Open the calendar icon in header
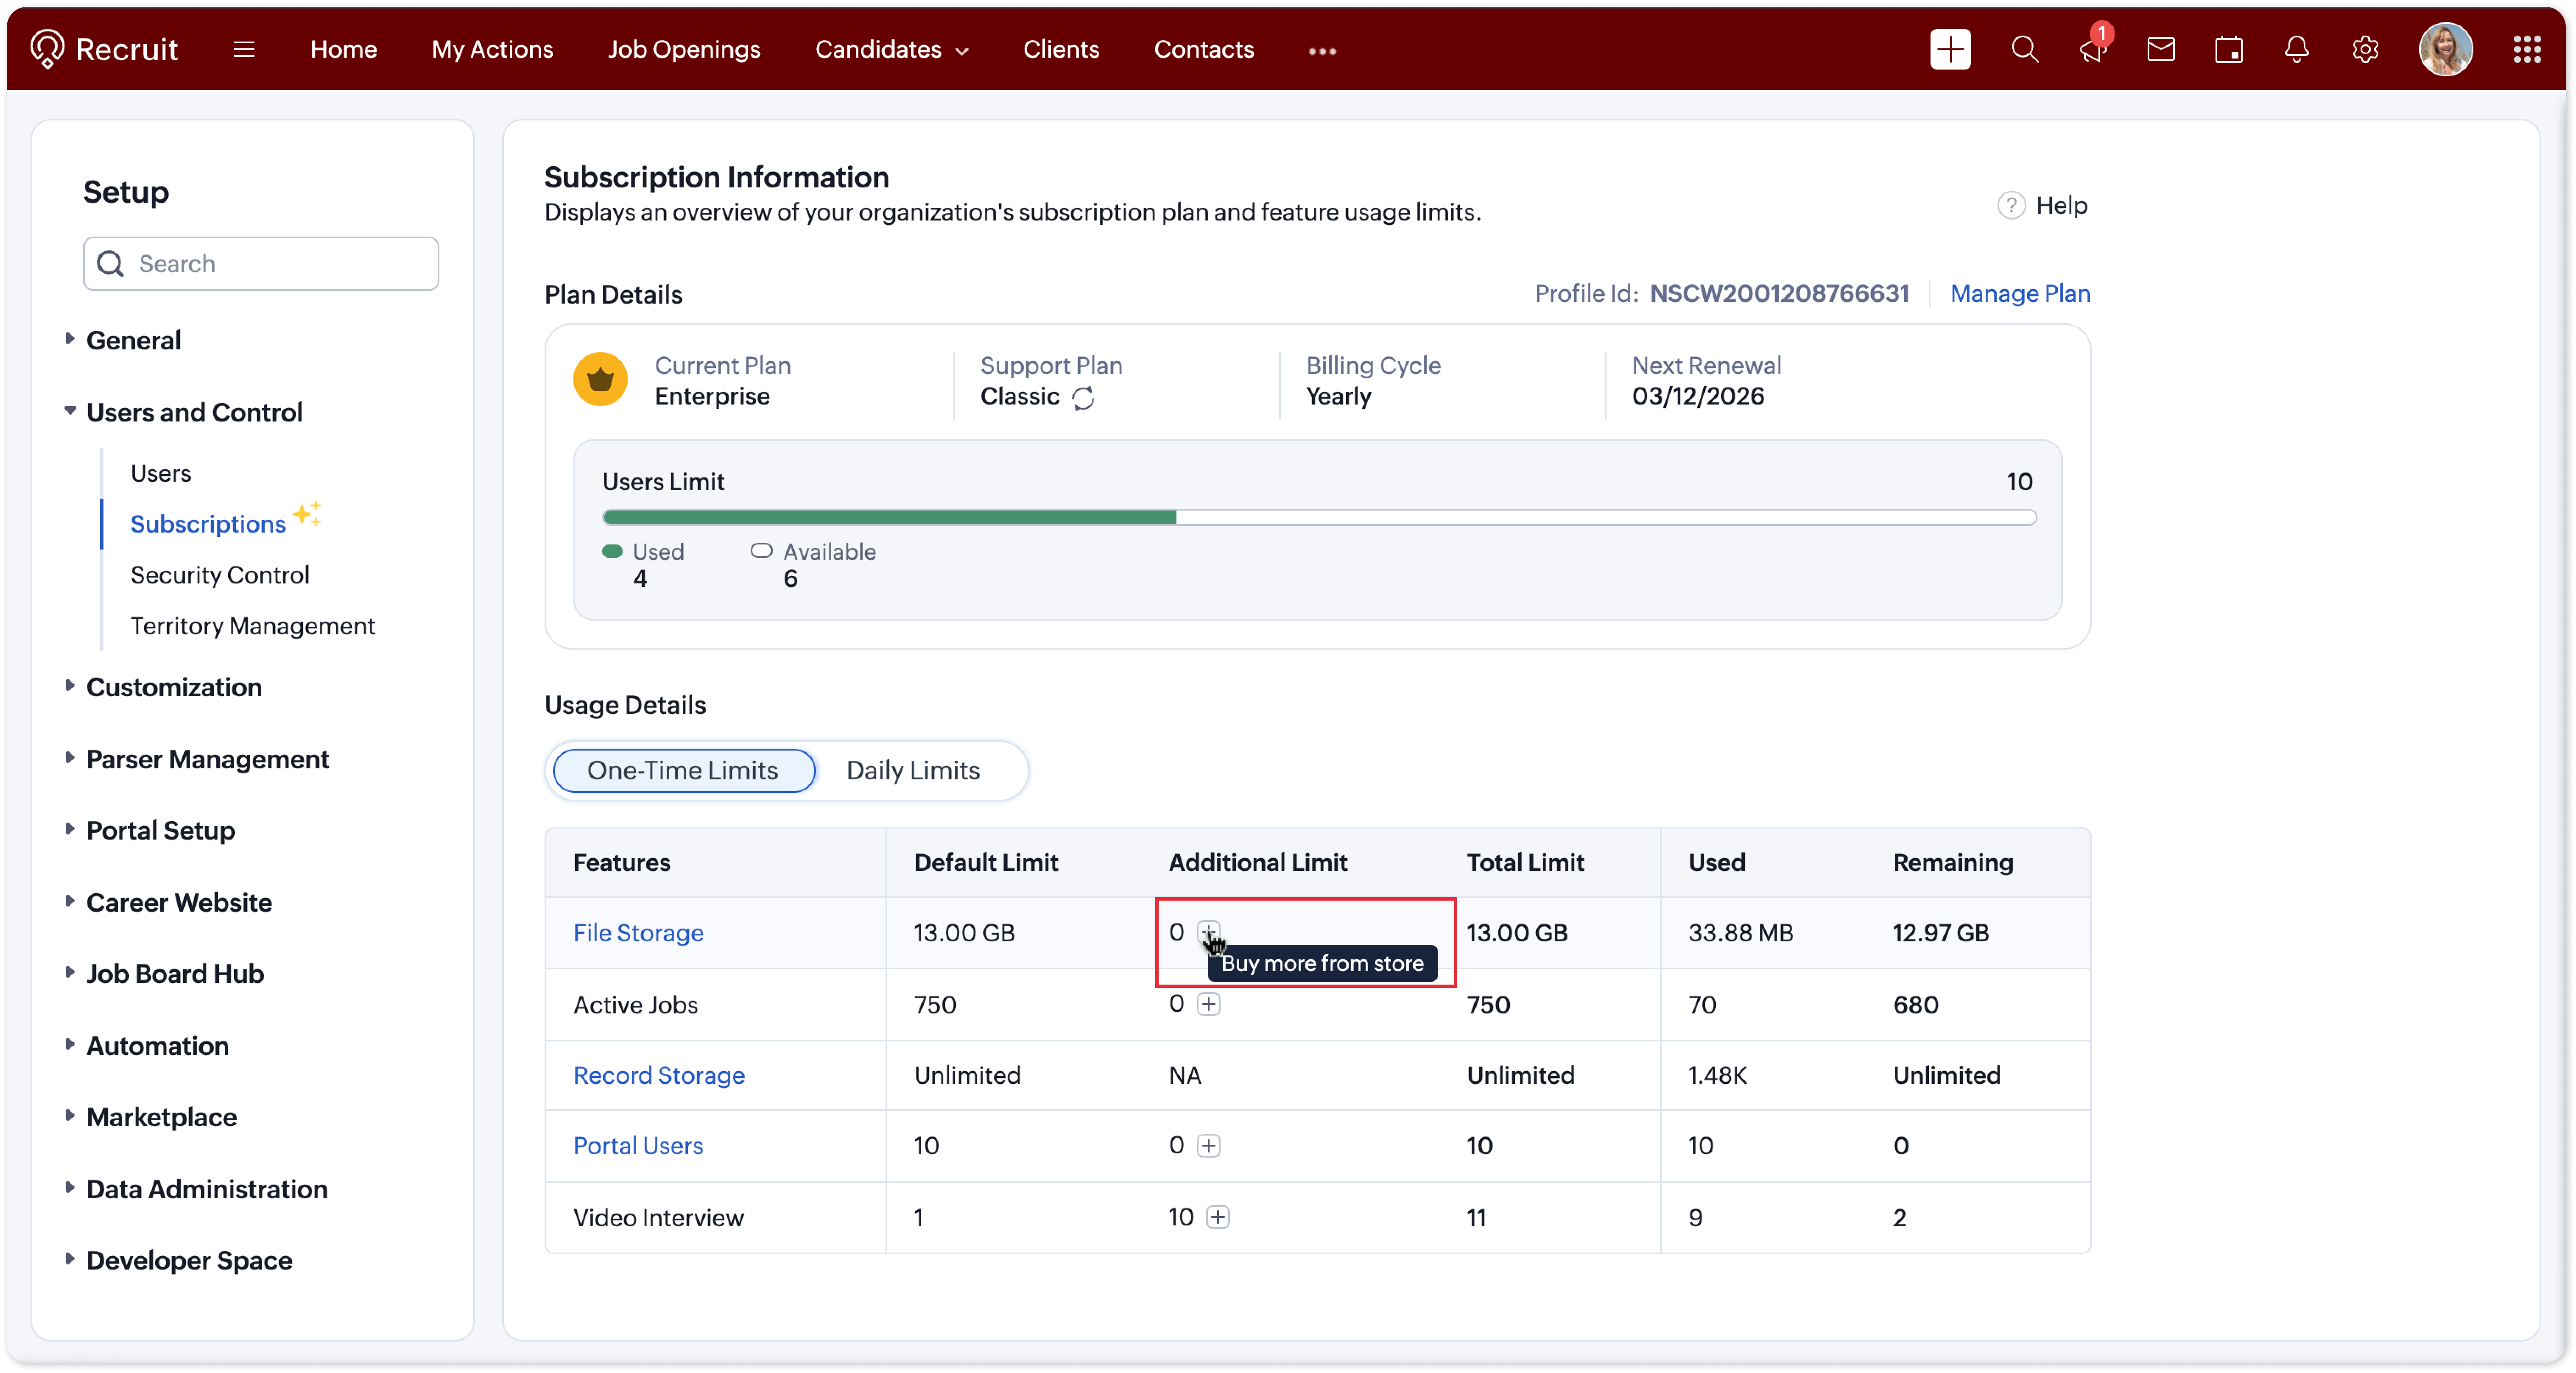 tap(2229, 49)
